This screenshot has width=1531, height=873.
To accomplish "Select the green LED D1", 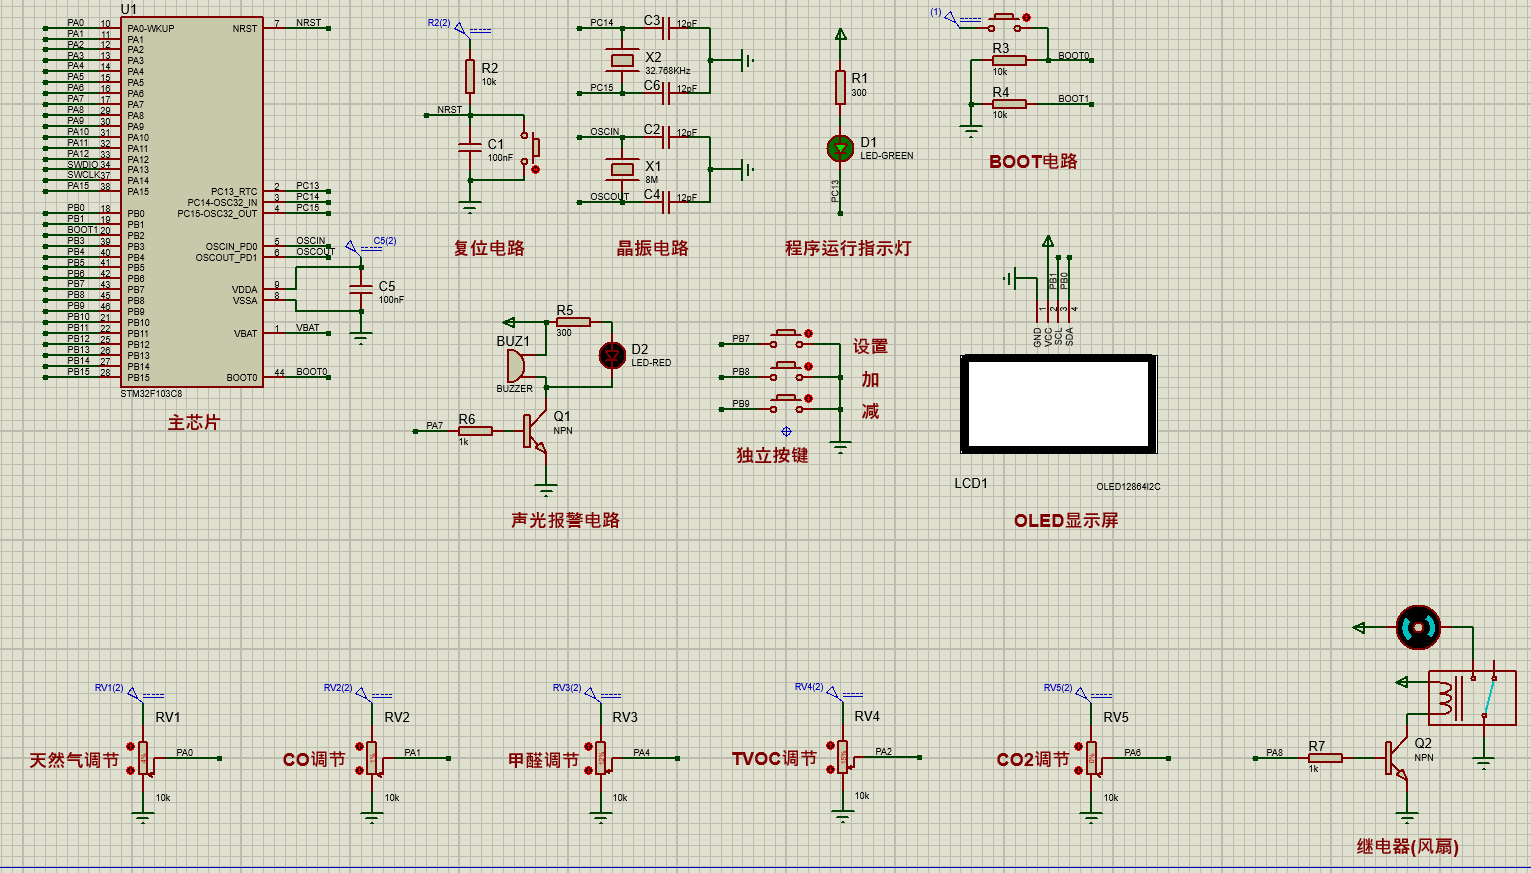I will (840, 148).
